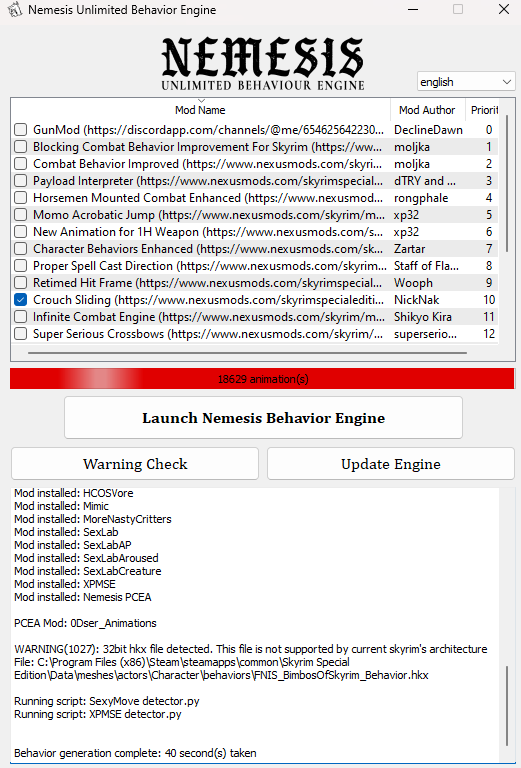
Task: Check the Super Serious Crossbows mod
Action: [21, 334]
